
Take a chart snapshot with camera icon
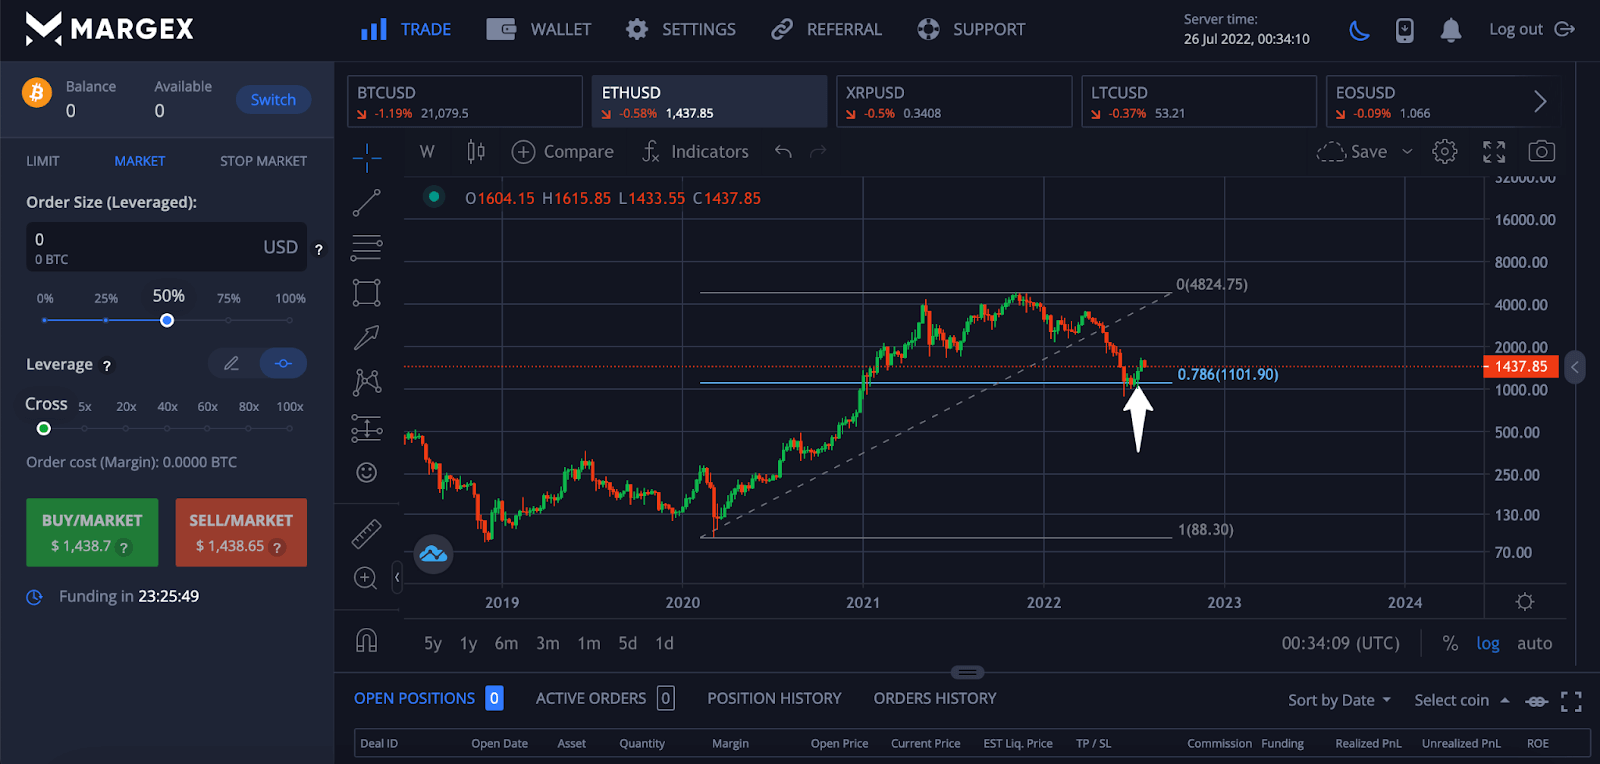point(1541,152)
